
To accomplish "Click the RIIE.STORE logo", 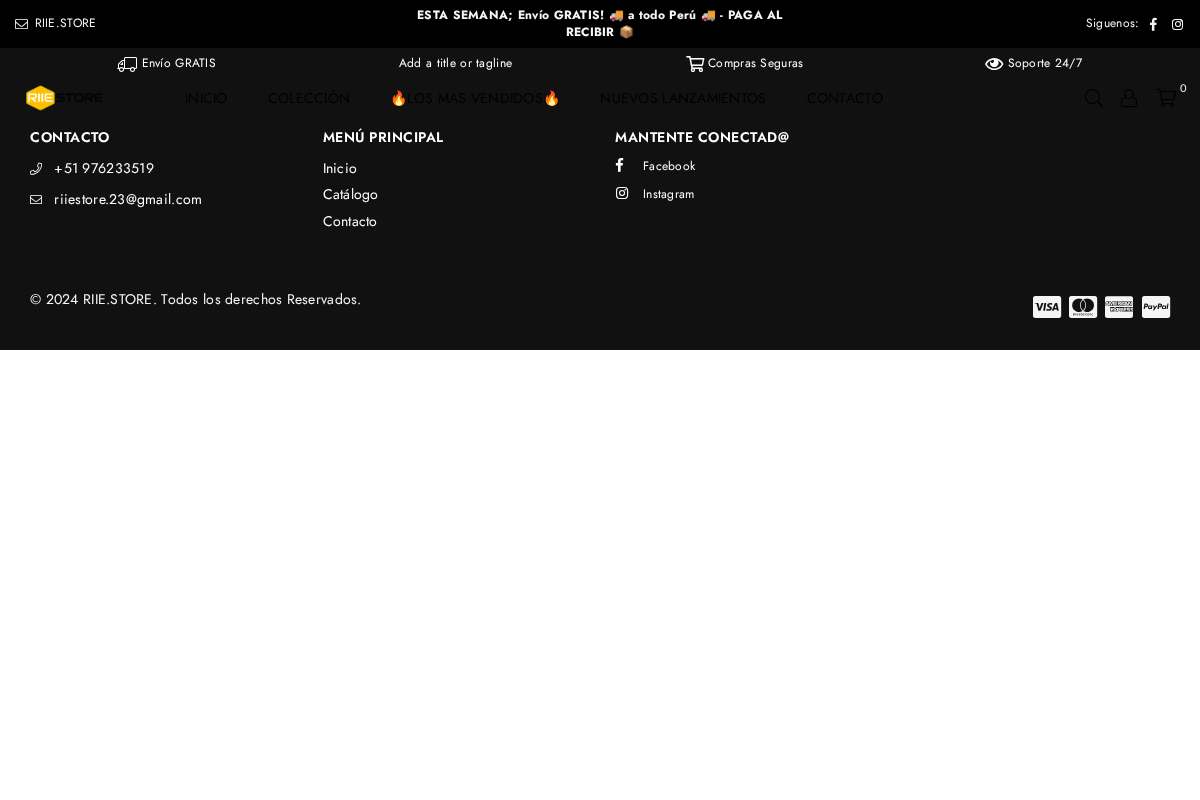I will coord(64,98).
